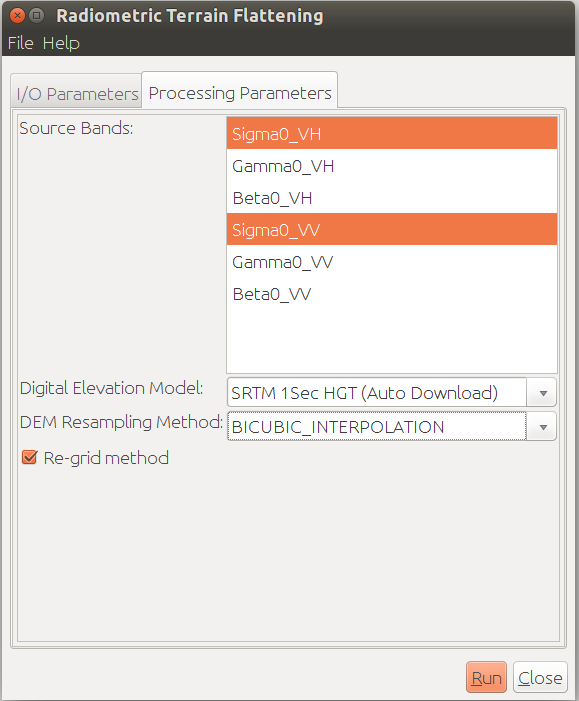Select the Beta0_VV source band

tap(392, 294)
